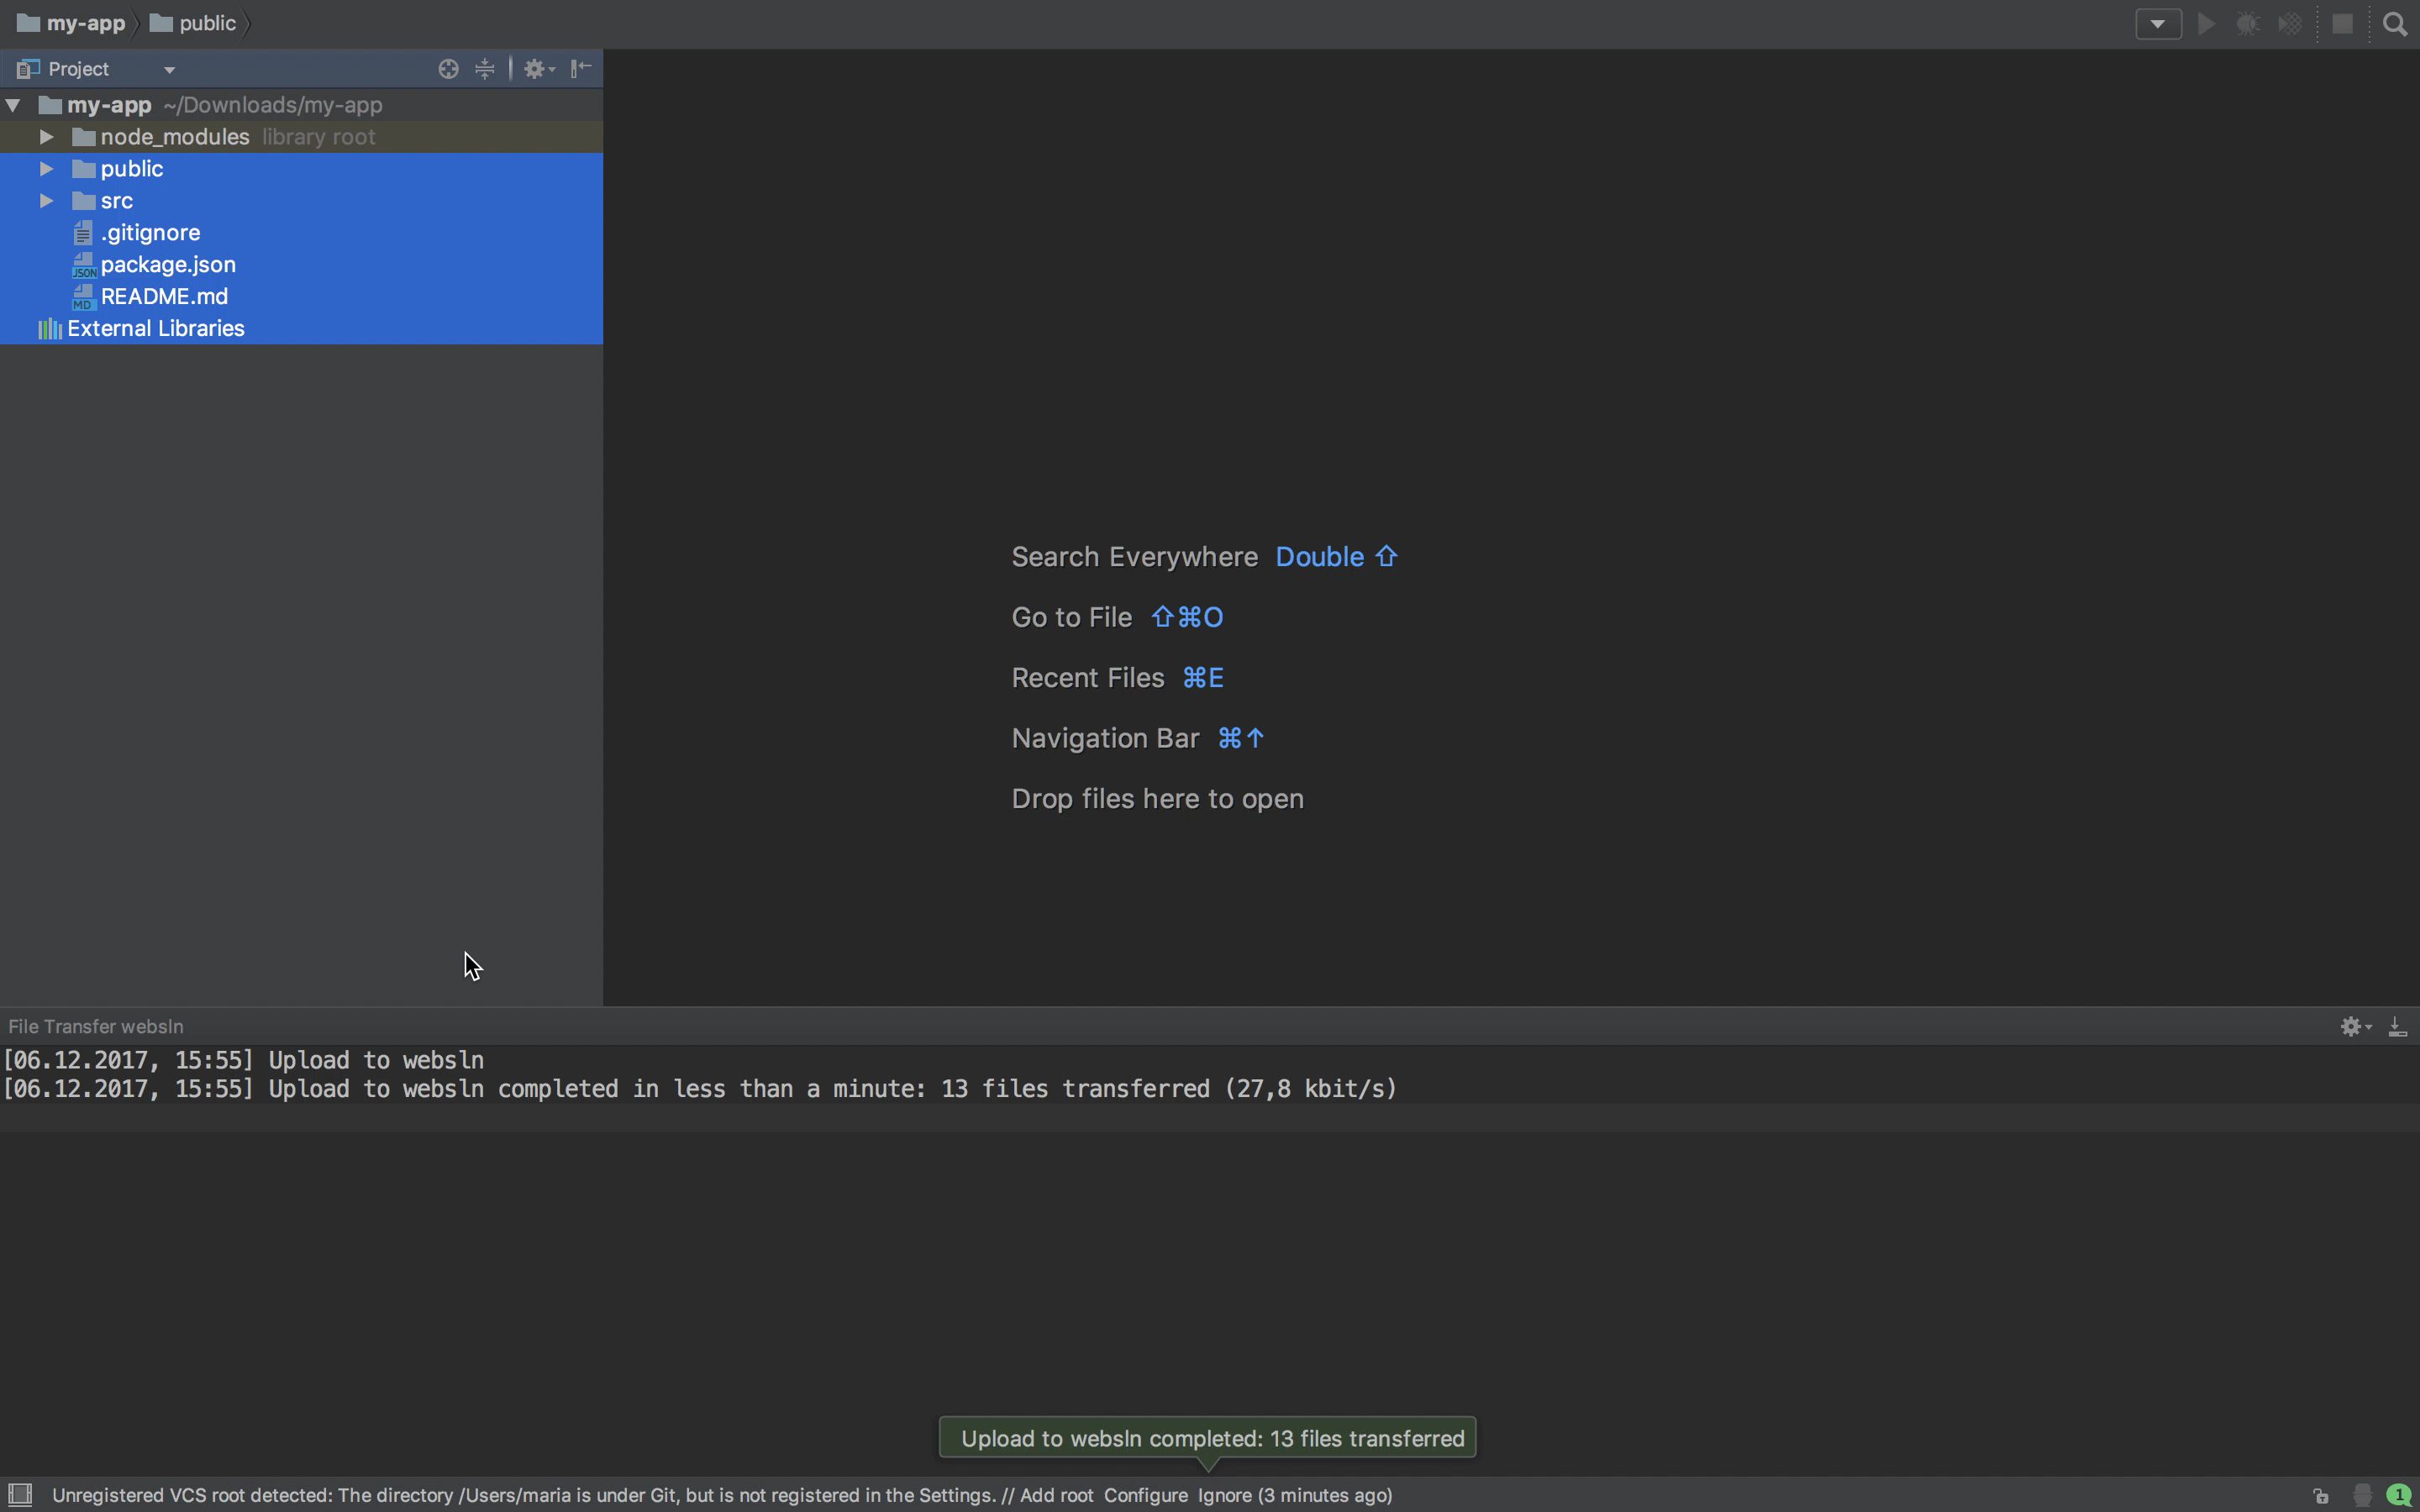
Task: Click the Debug bug icon
Action: click(x=2247, y=24)
